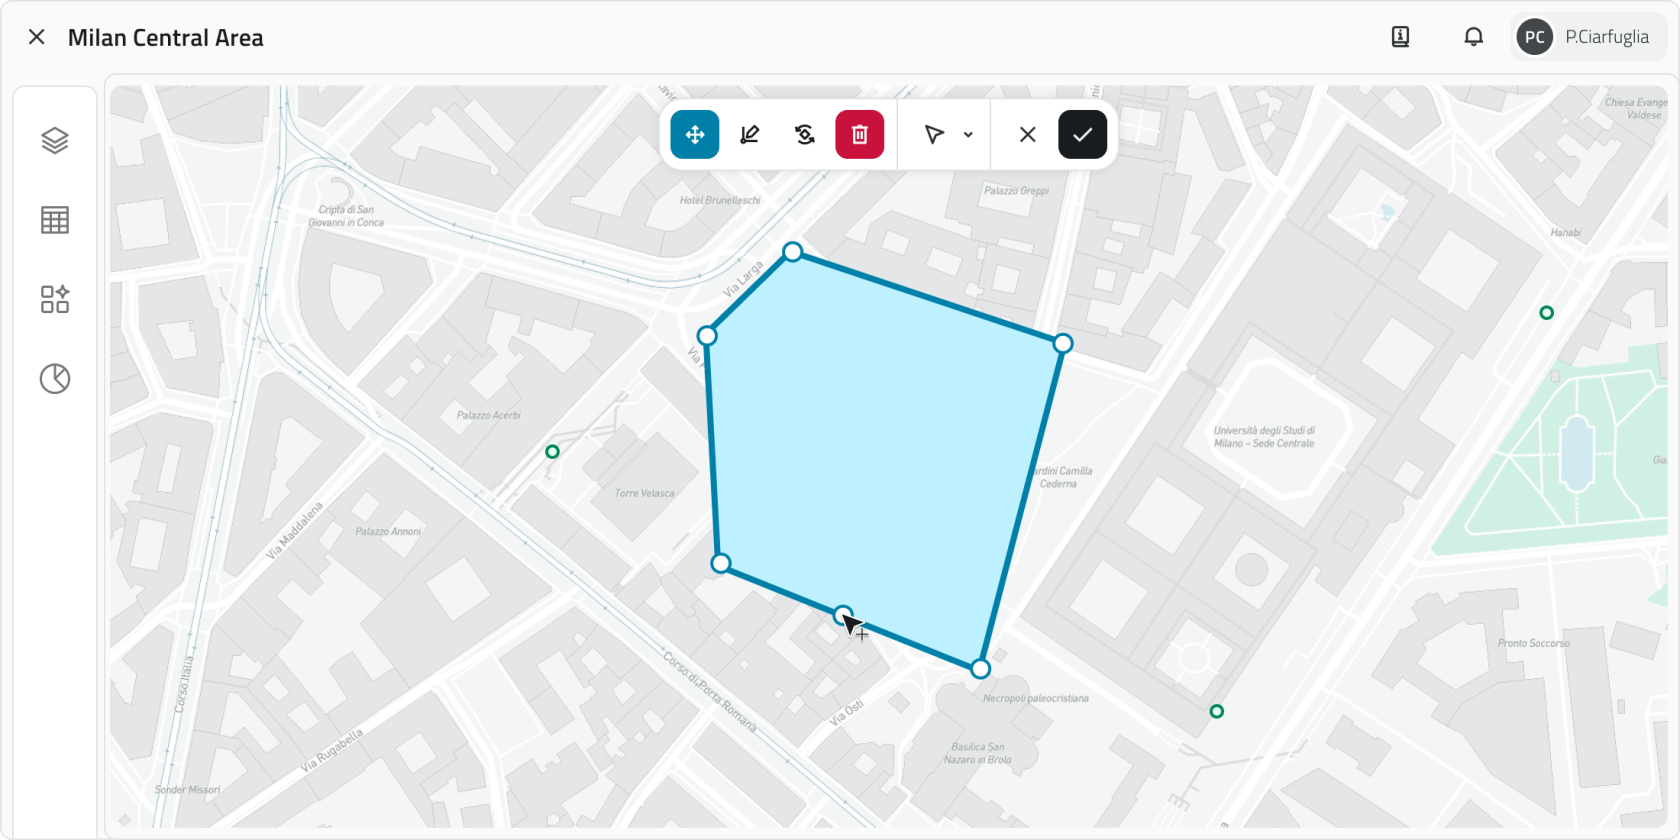Click the polygon's bottom-right vertex handle
The image size is (1680, 840).
tap(981, 669)
